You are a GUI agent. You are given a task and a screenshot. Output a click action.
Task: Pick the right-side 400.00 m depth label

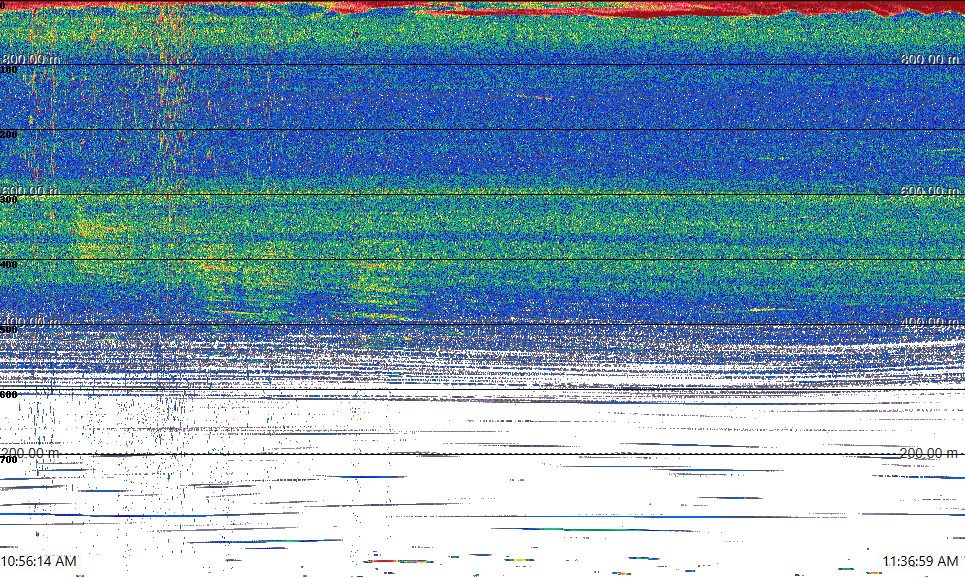(x=930, y=322)
